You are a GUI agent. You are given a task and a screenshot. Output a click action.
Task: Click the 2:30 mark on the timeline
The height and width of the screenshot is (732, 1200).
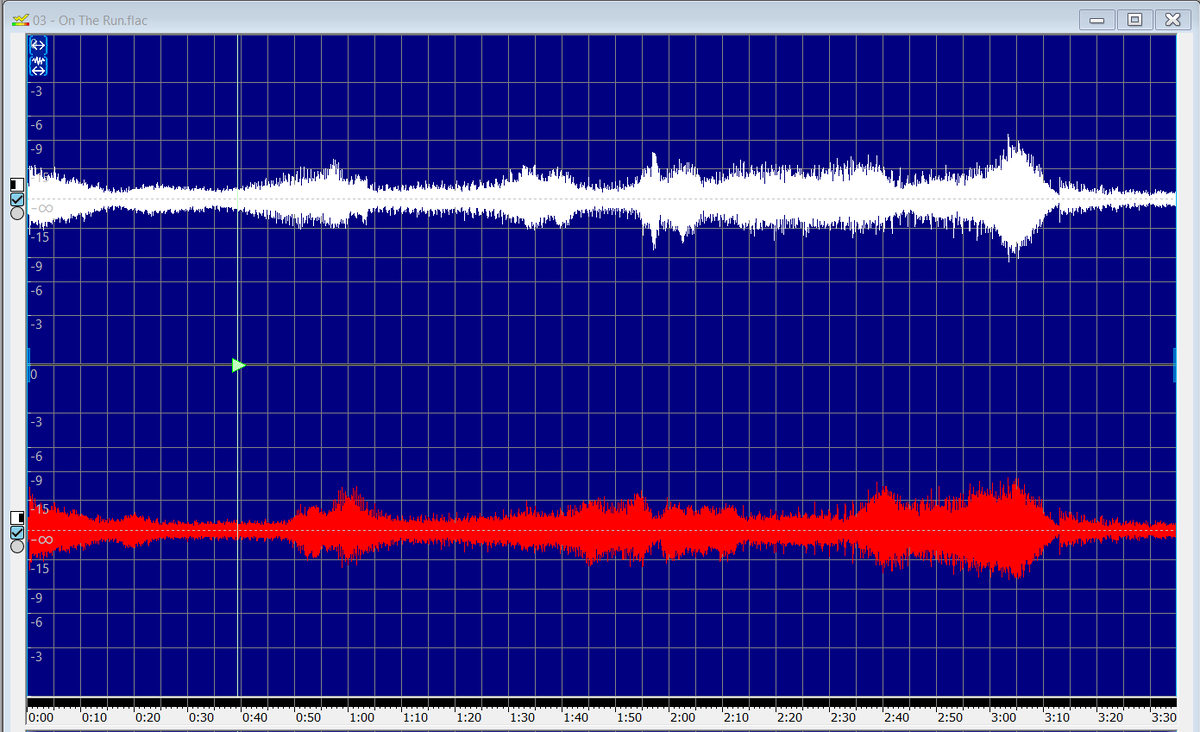pos(842,717)
